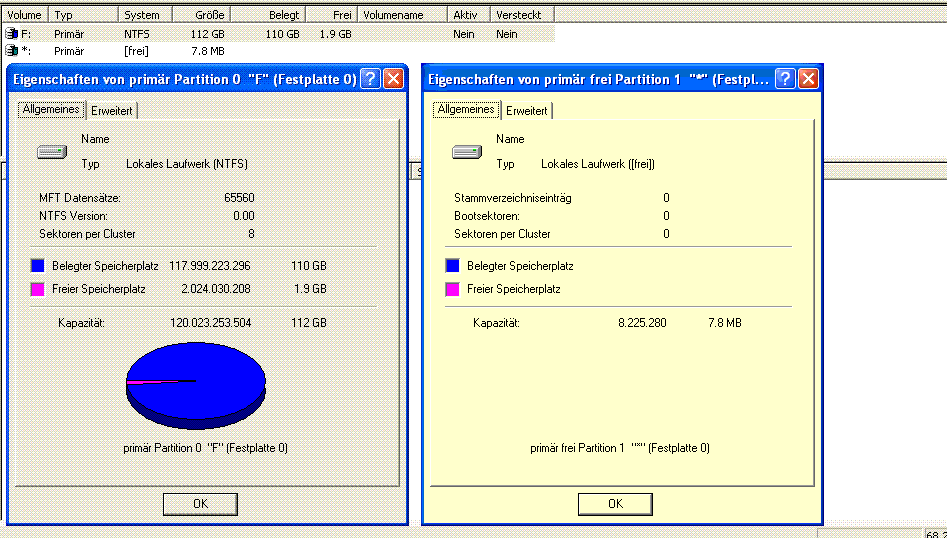This screenshot has height=538, width=947.
Task: Click the disk usage pie chart
Action: tap(196, 385)
